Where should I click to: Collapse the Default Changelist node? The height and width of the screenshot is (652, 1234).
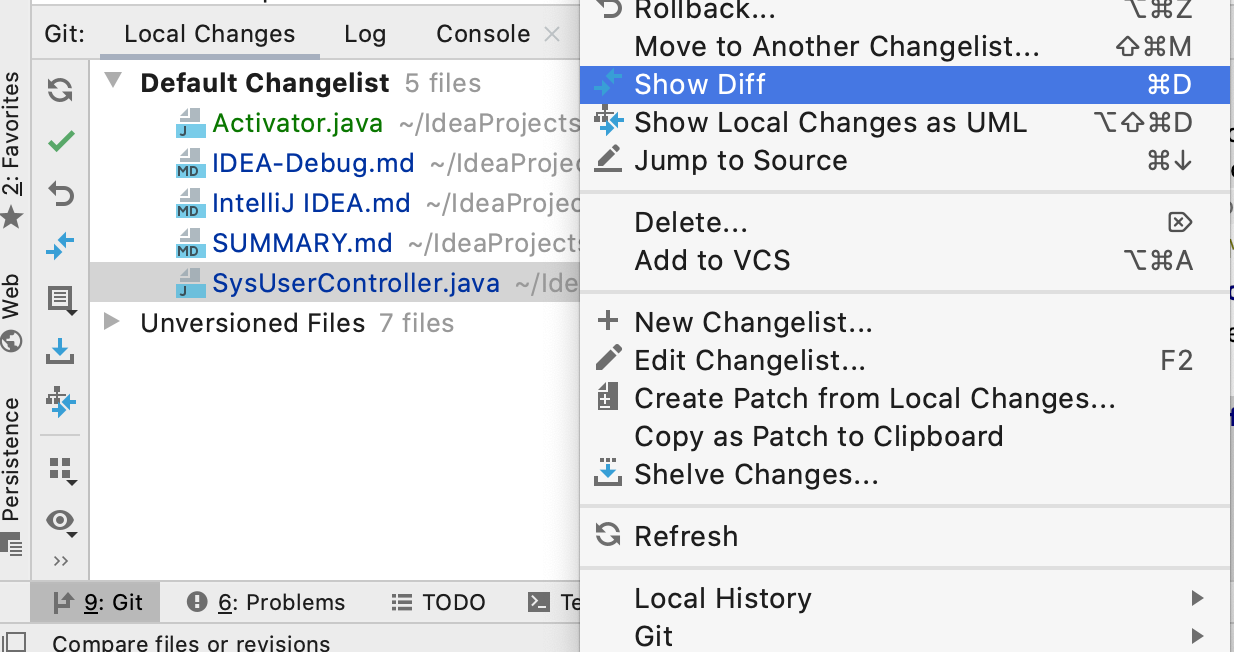pos(113,81)
